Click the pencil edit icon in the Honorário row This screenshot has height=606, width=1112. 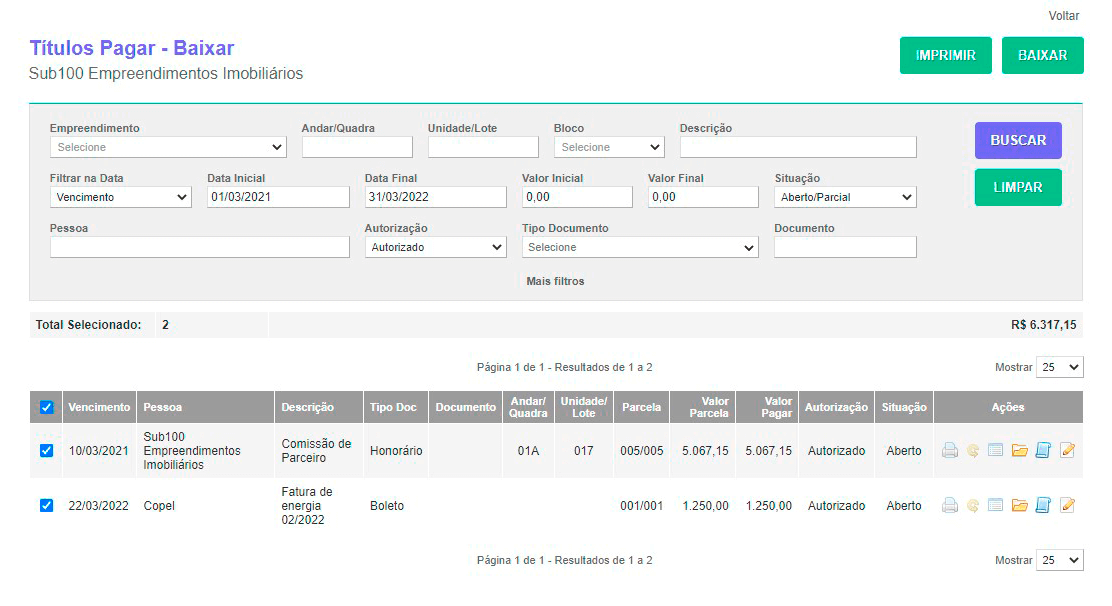[1067, 451]
